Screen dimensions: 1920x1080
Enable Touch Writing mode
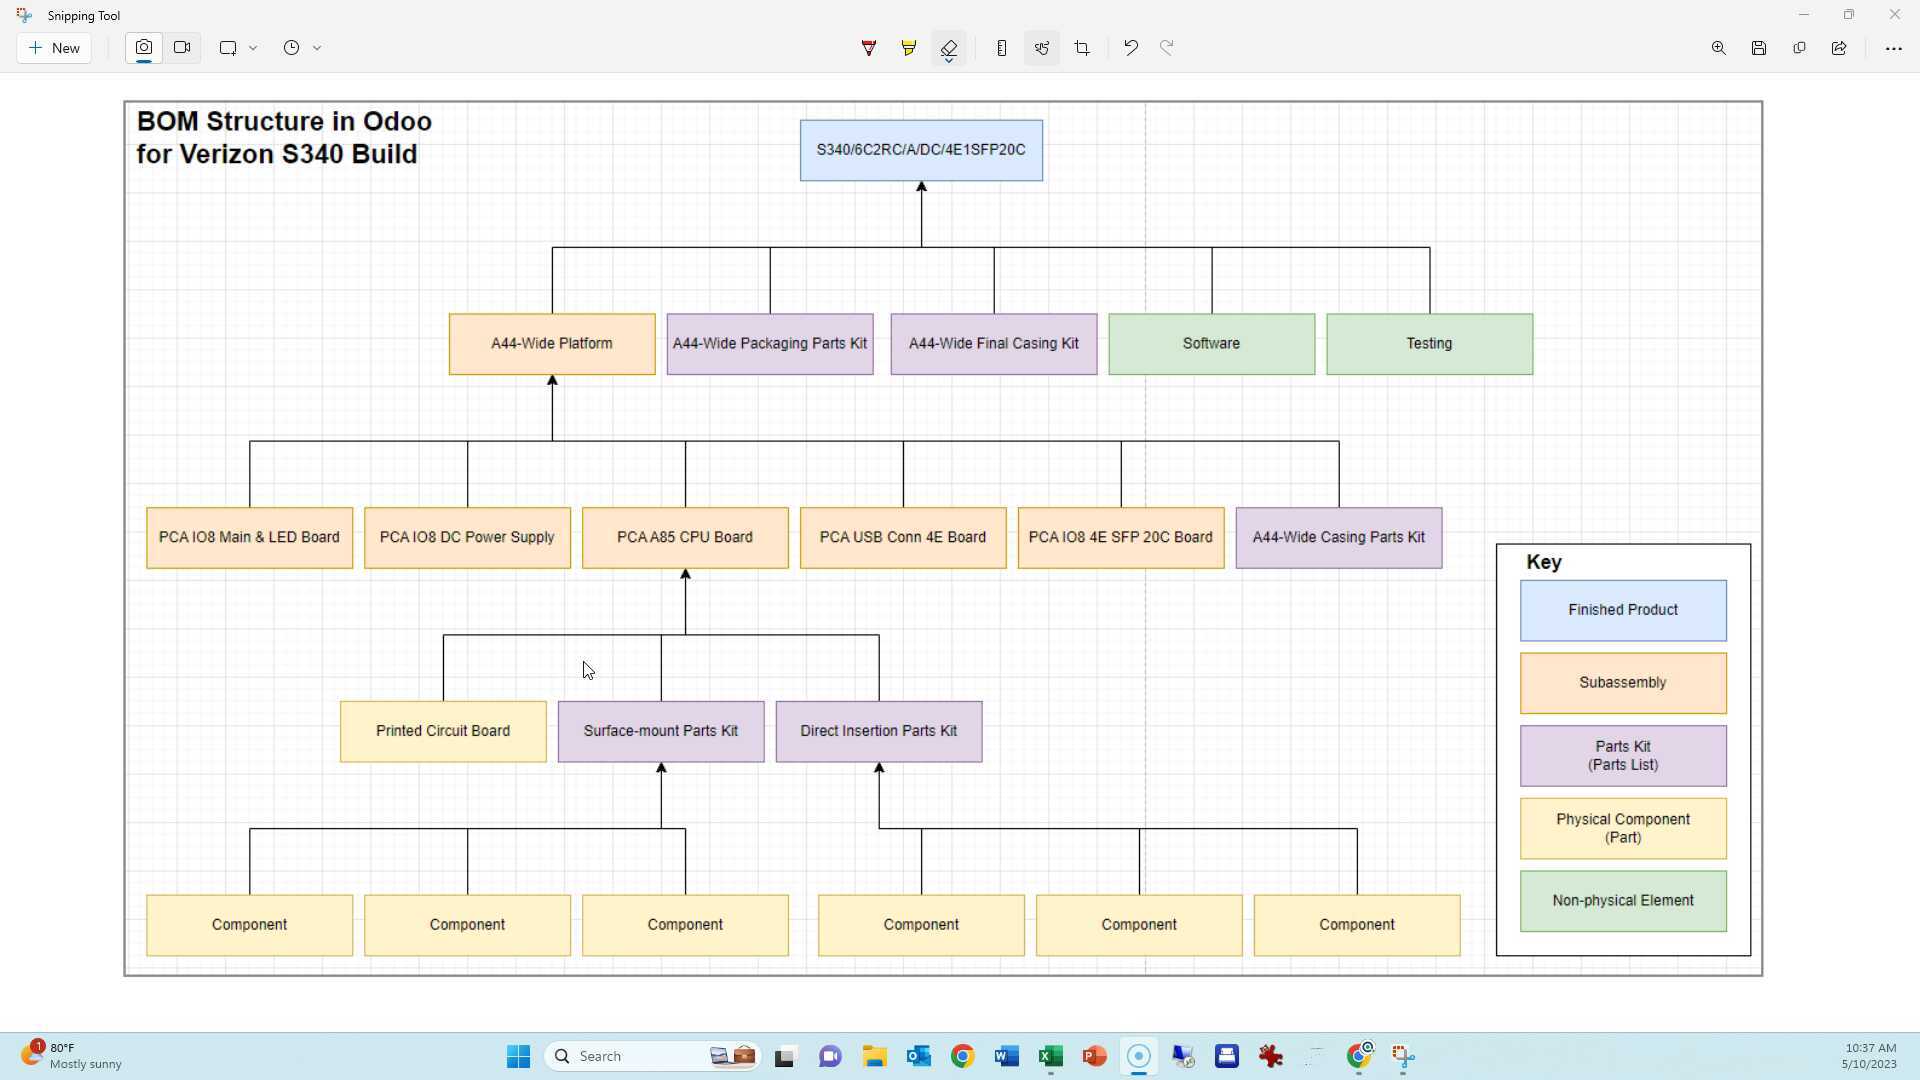(x=1041, y=47)
